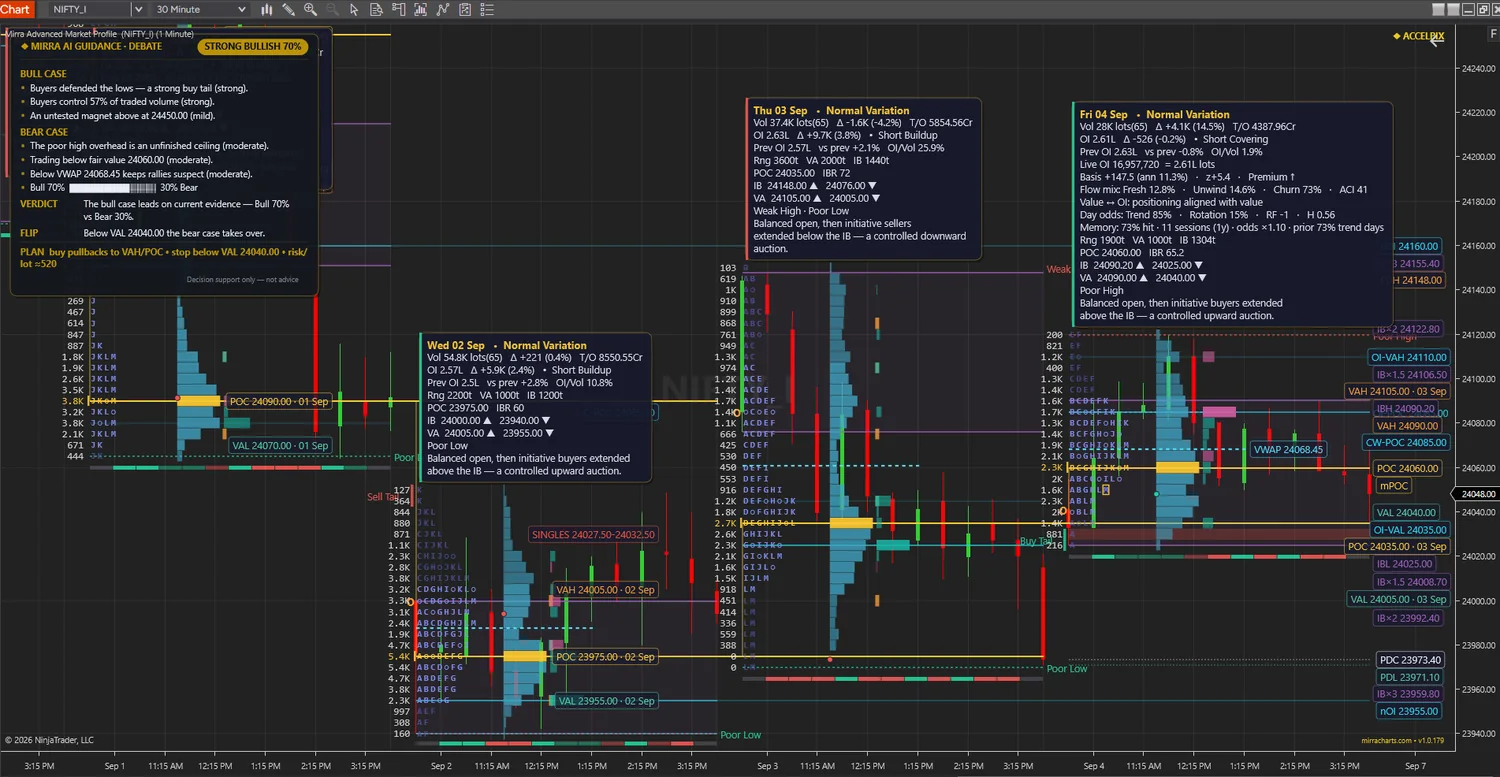Click the VWAP 24068.45 label
Viewport: 1500px width, 777px height.
1288,449
